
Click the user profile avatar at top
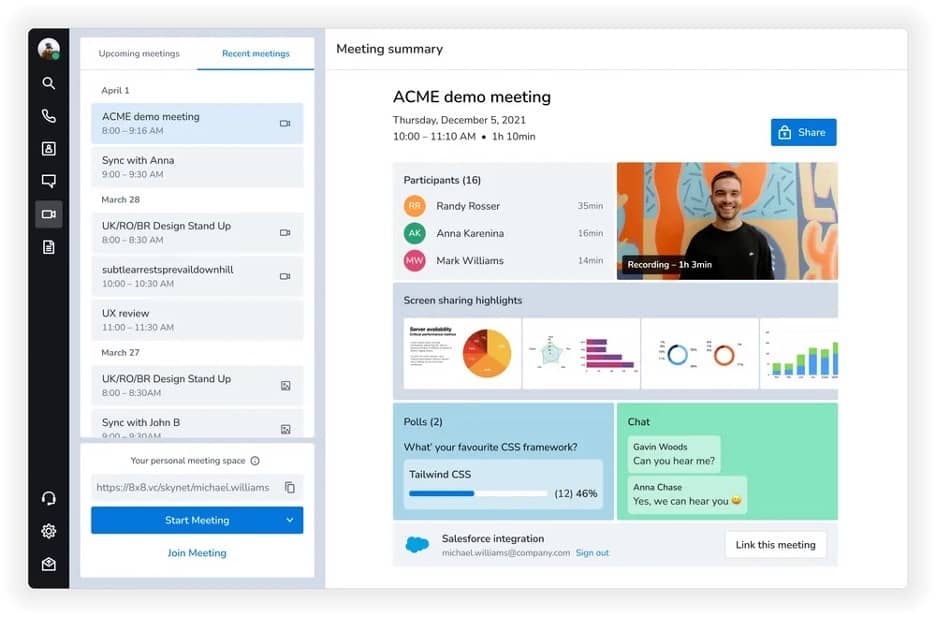coord(48,48)
